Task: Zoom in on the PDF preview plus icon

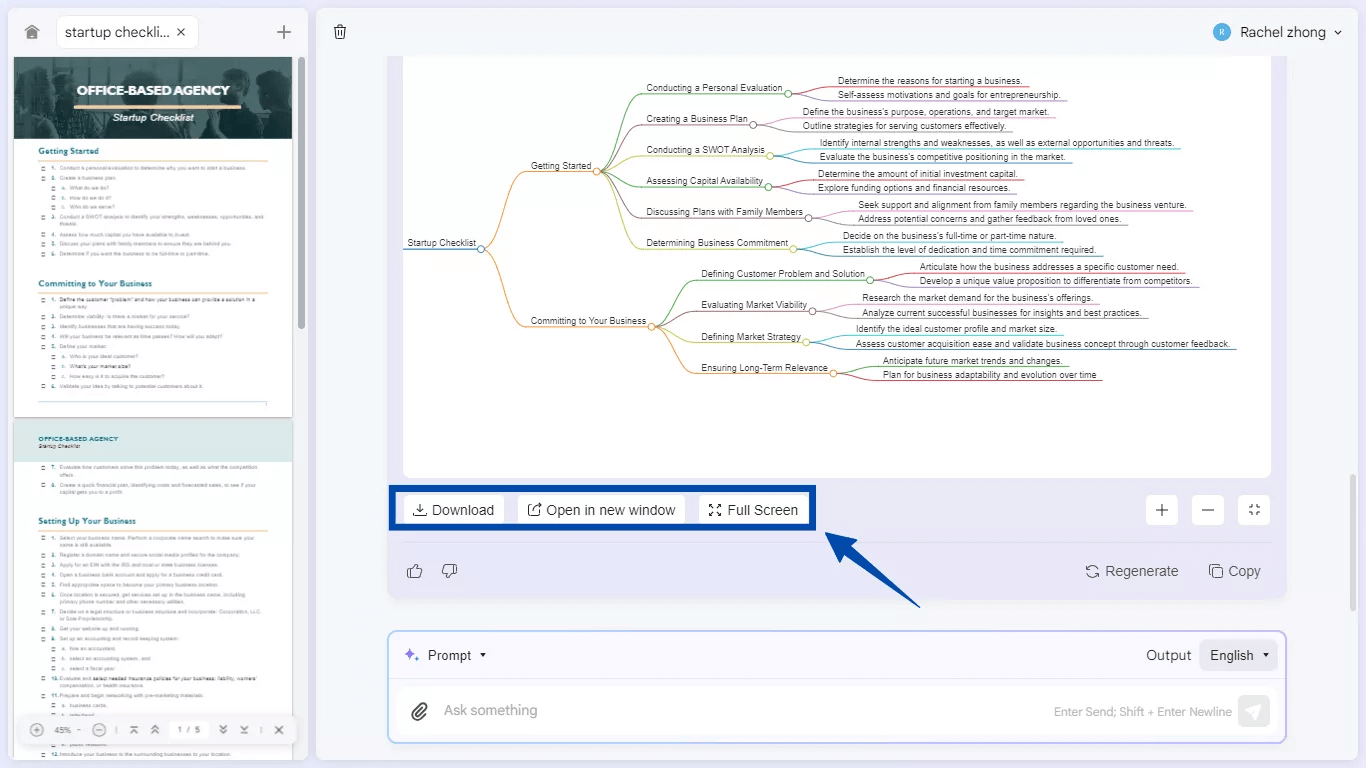Action: (x=36, y=730)
